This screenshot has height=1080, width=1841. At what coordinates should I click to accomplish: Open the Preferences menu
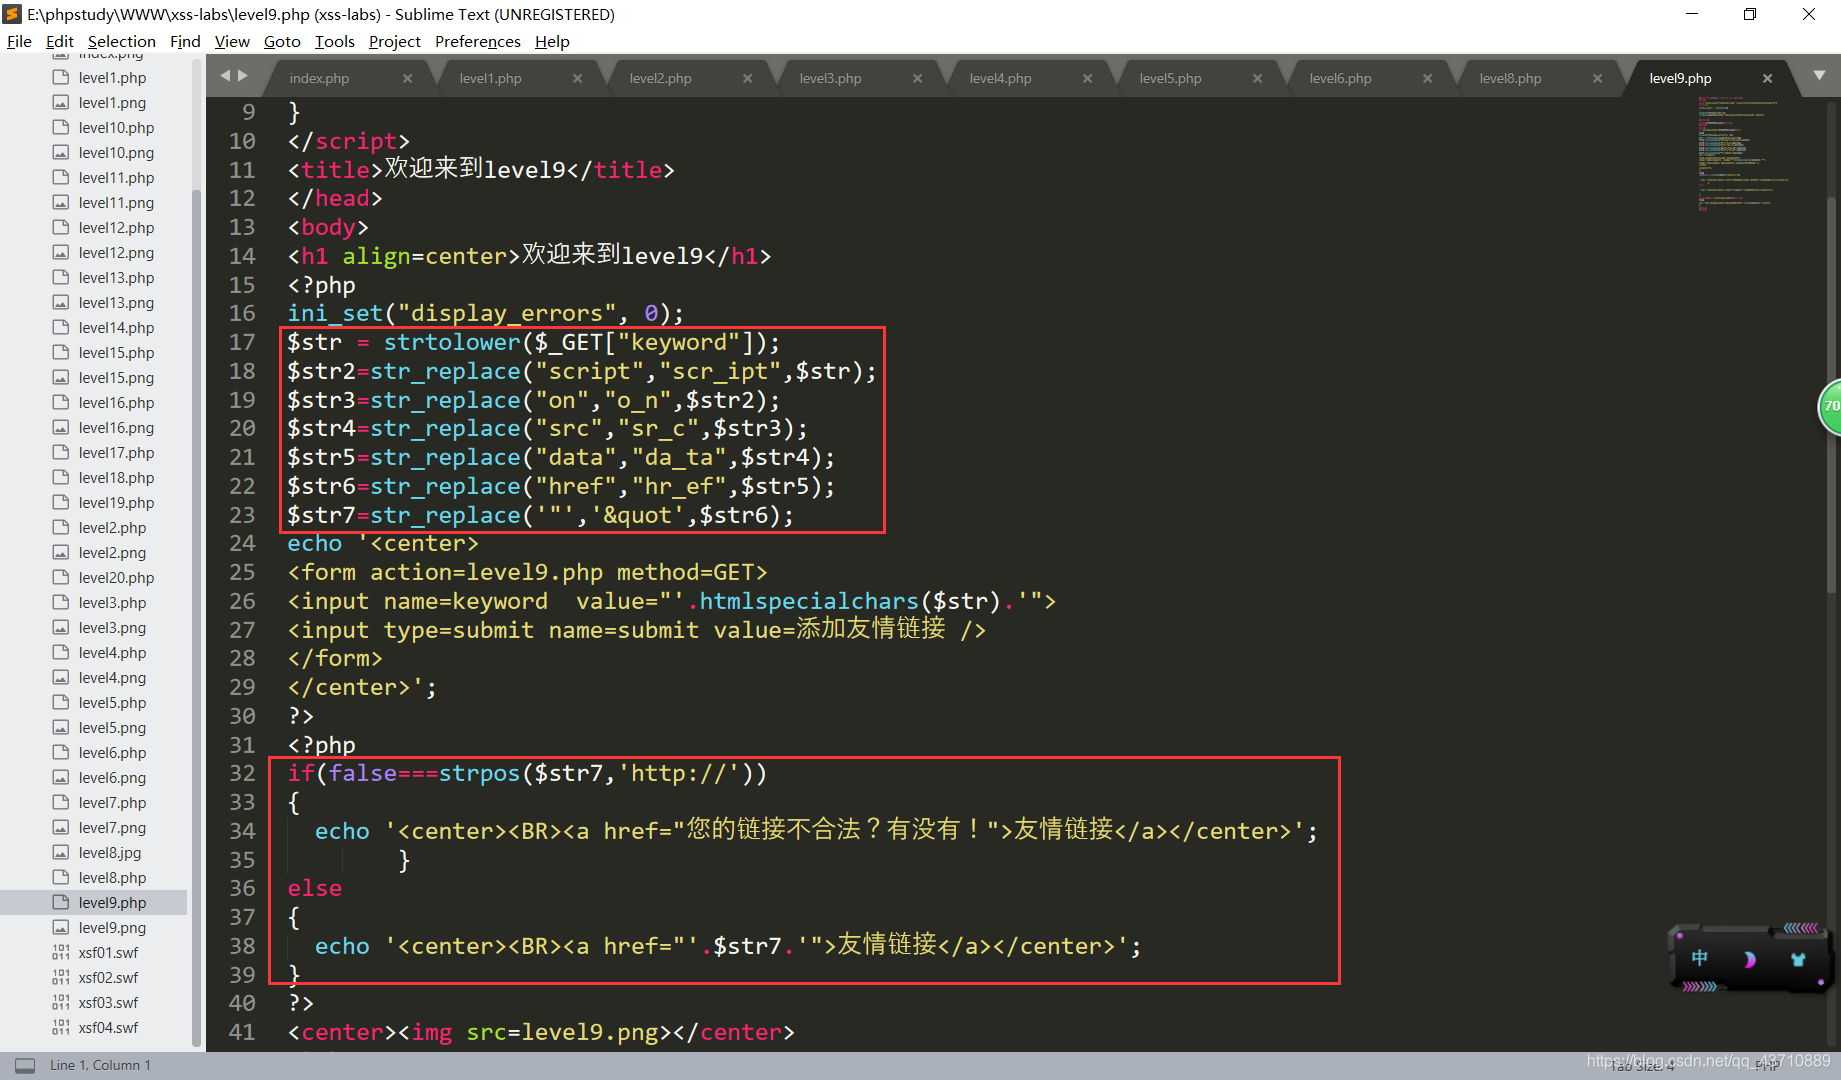click(477, 41)
